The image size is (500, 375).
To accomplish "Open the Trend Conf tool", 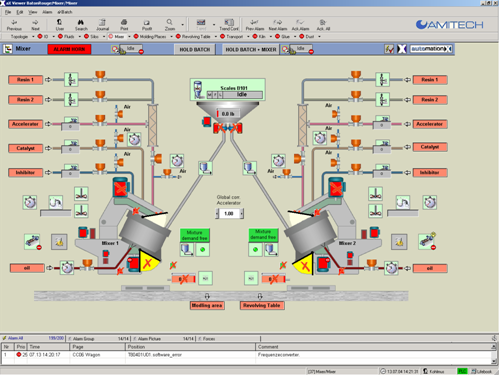I will pos(229,25).
